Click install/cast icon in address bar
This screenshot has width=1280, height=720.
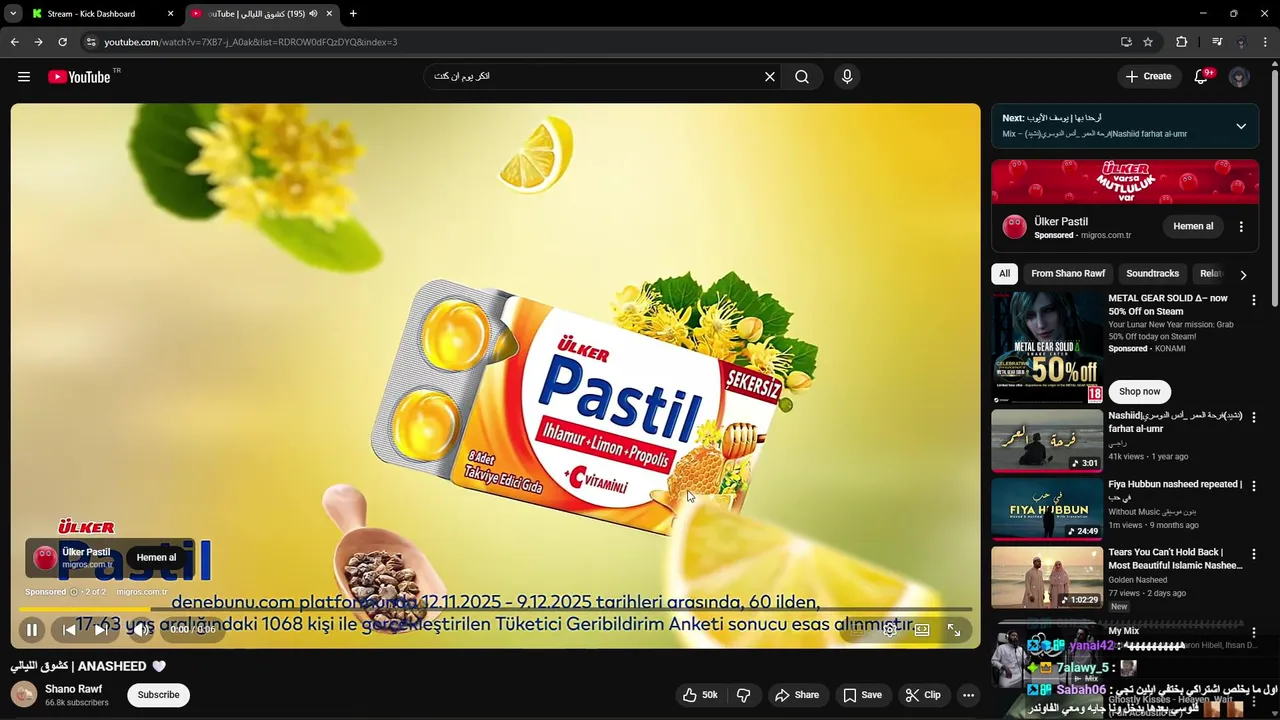tap(1126, 42)
